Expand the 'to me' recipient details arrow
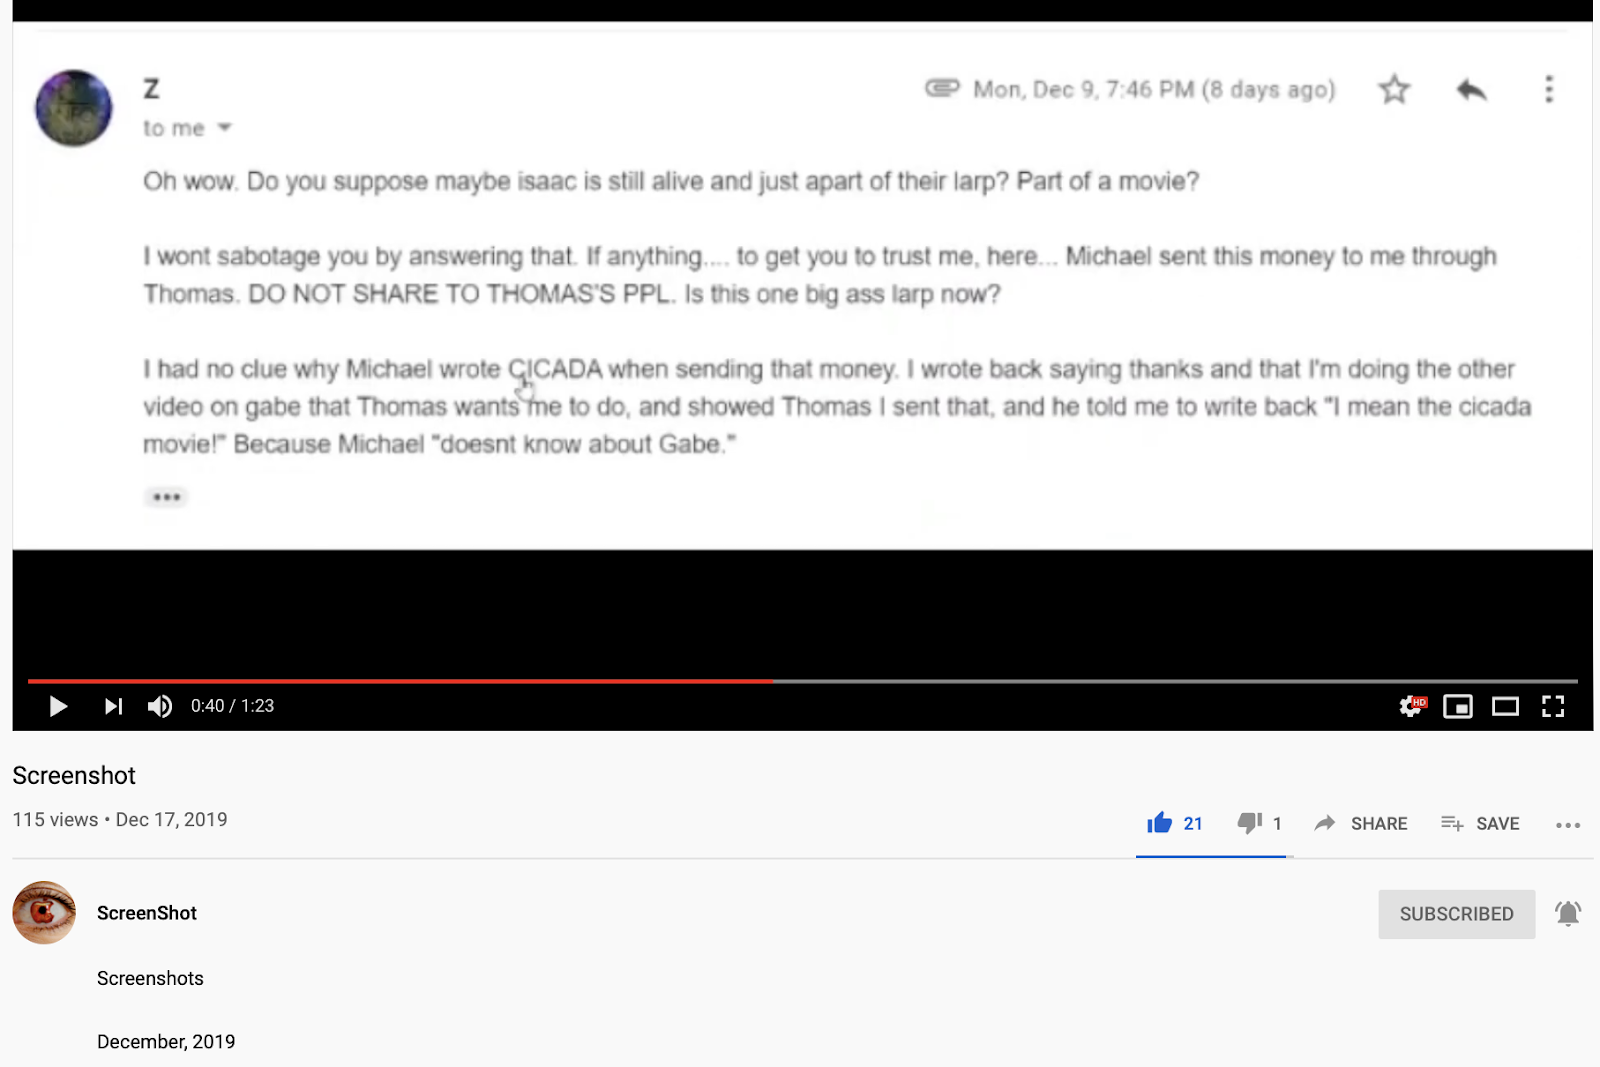Image resolution: width=1600 pixels, height=1067 pixels. pos(225,127)
